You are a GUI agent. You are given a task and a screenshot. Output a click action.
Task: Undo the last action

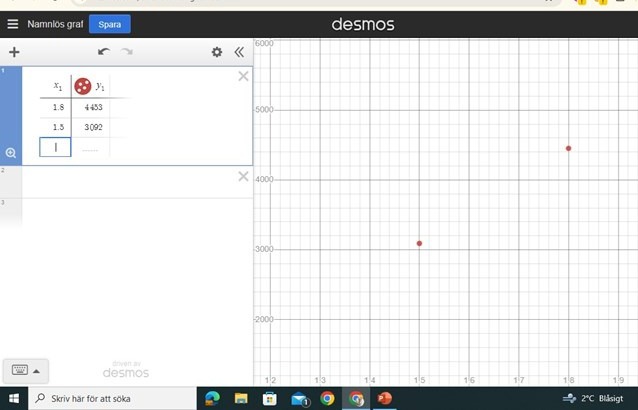[x=103, y=52]
